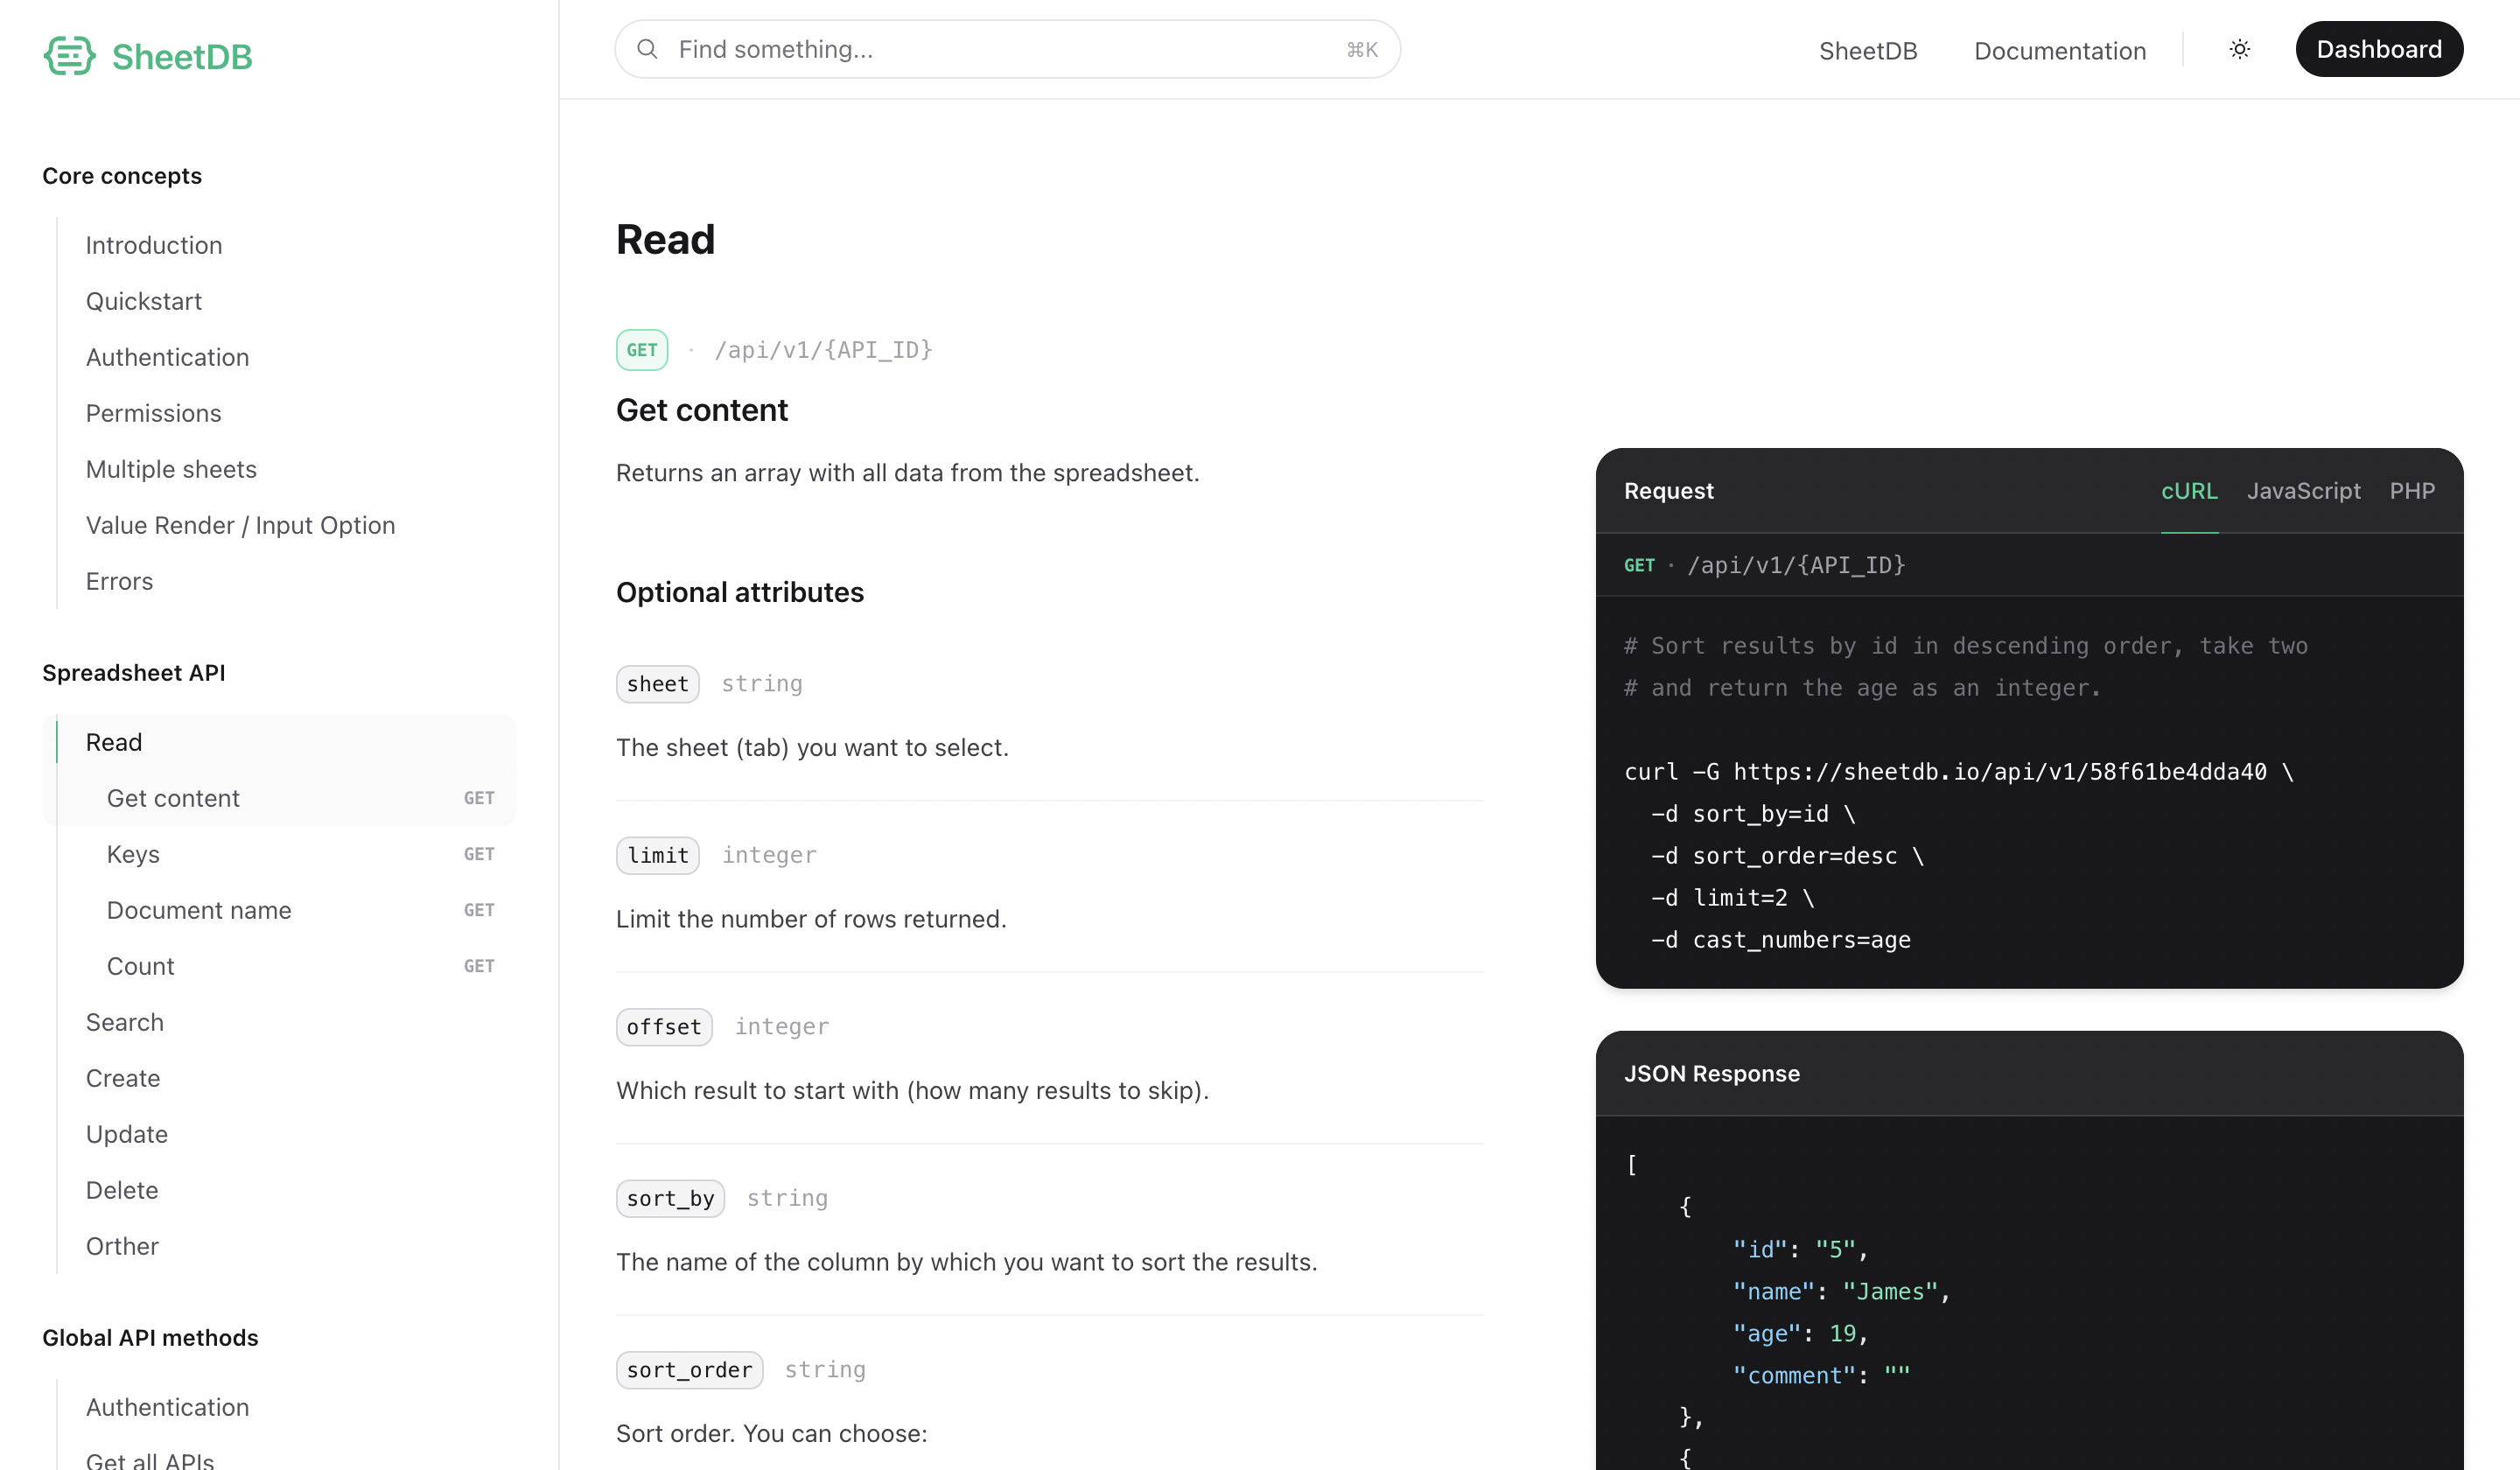Open the Dashboard button
This screenshot has height=1470, width=2520.
(x=2379, y=49)
